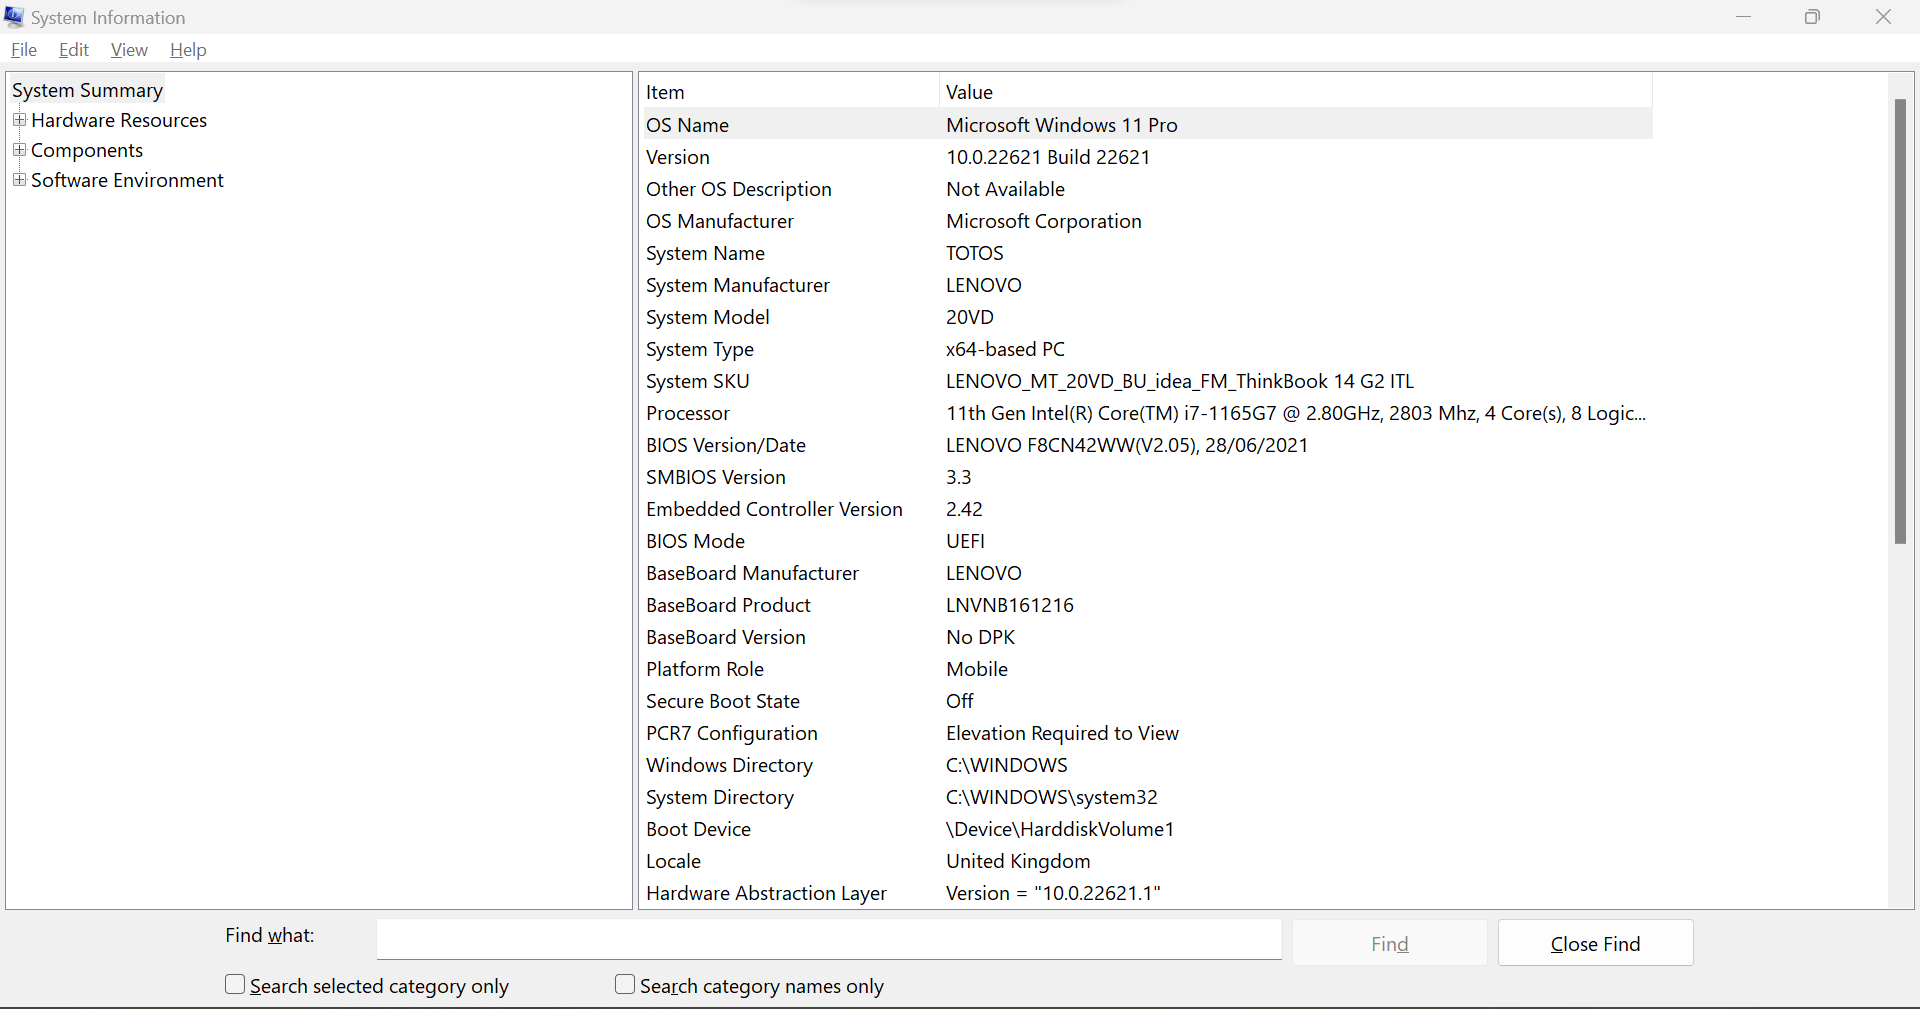This screenshot has height=1009, width=1920.
Task: Click the vertical scrollbar thumb
Action: (1900, 322)
